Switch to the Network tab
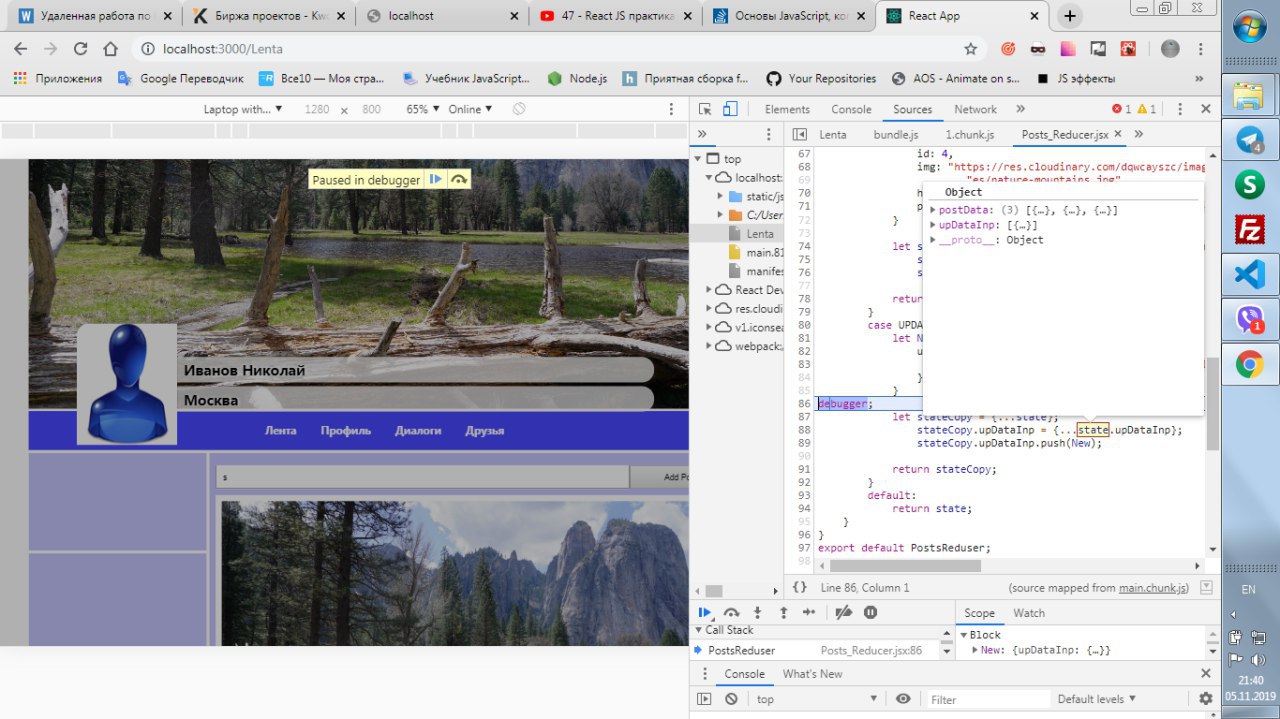 tap(975, 110)
